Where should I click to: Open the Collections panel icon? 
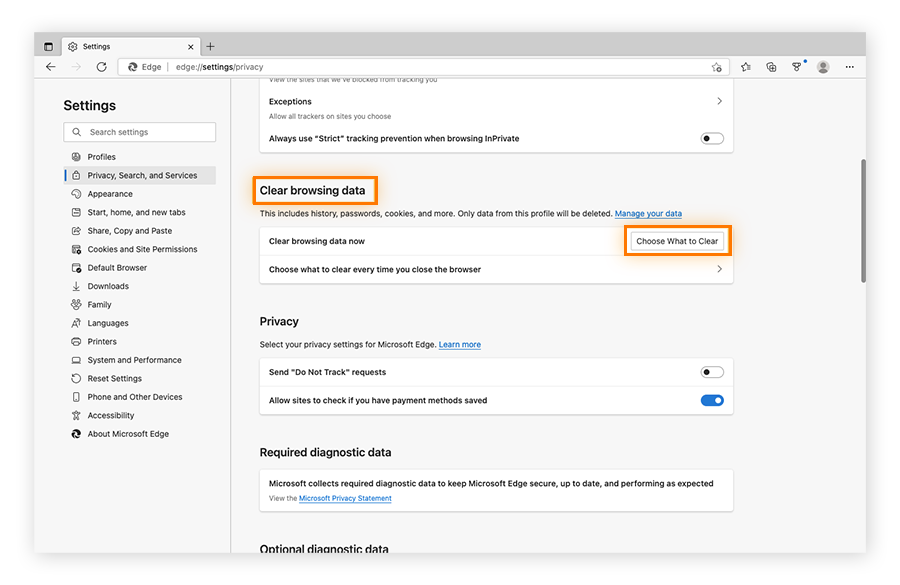tap(771, 66)
